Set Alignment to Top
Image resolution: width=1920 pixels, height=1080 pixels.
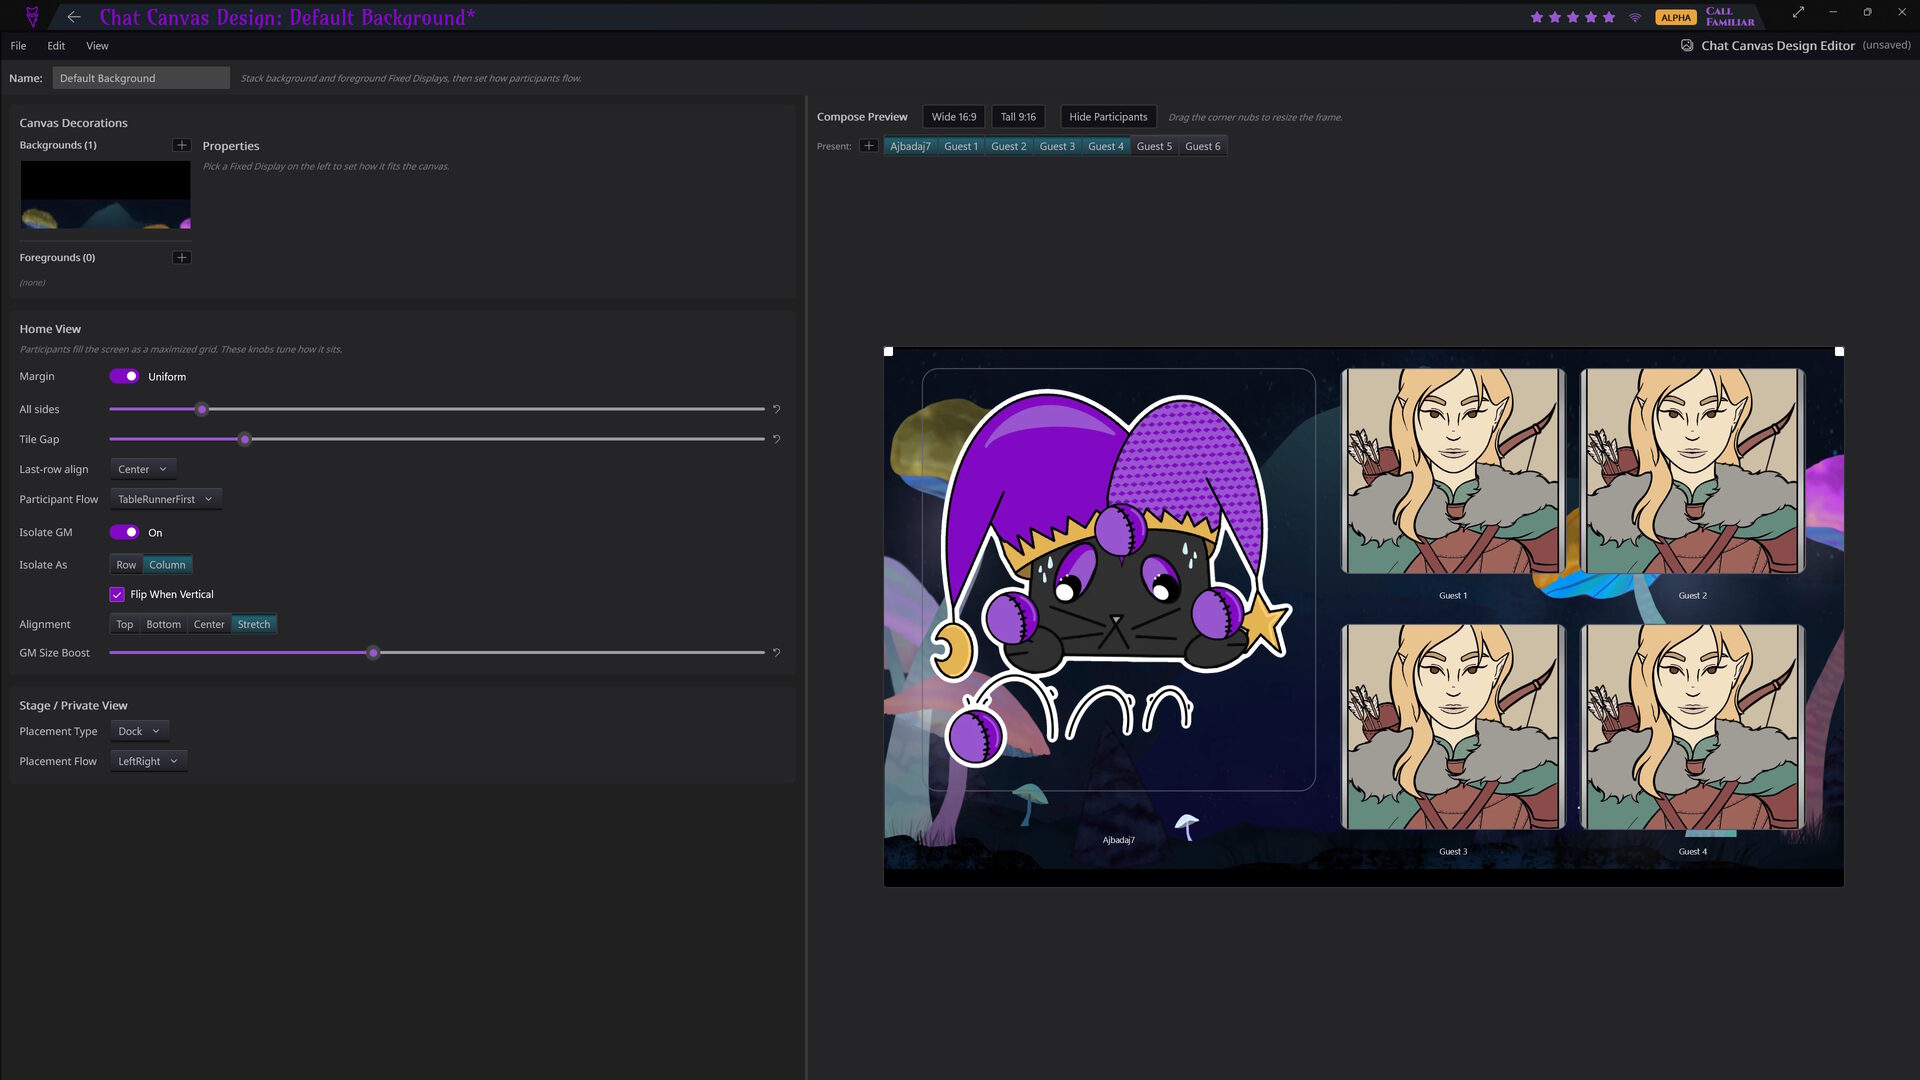click(x=124, y=624)
